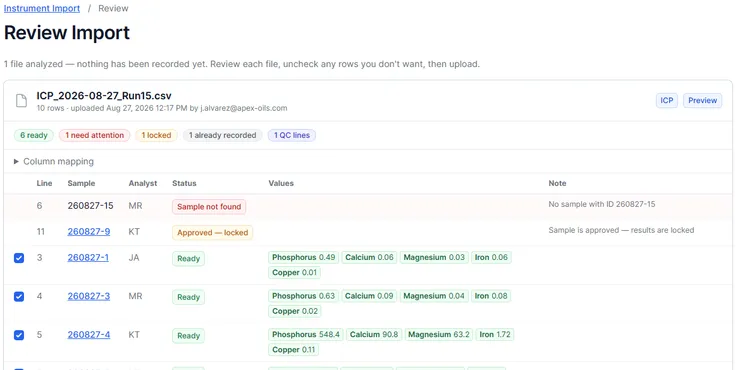
Task: Open sample link 260827-3
Action: pos(89,296)
